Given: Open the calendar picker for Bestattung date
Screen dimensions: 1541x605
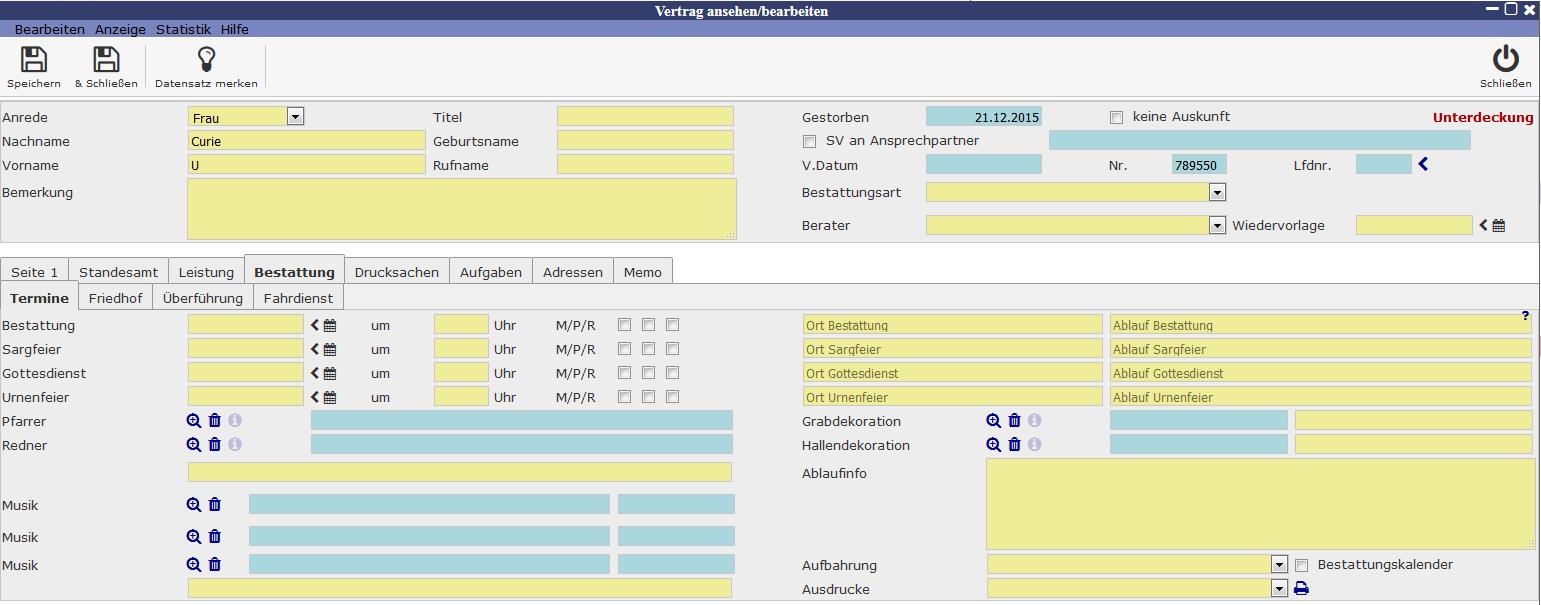Looking at the screenshot, I should pyautogui.click(x=330, y=325).
